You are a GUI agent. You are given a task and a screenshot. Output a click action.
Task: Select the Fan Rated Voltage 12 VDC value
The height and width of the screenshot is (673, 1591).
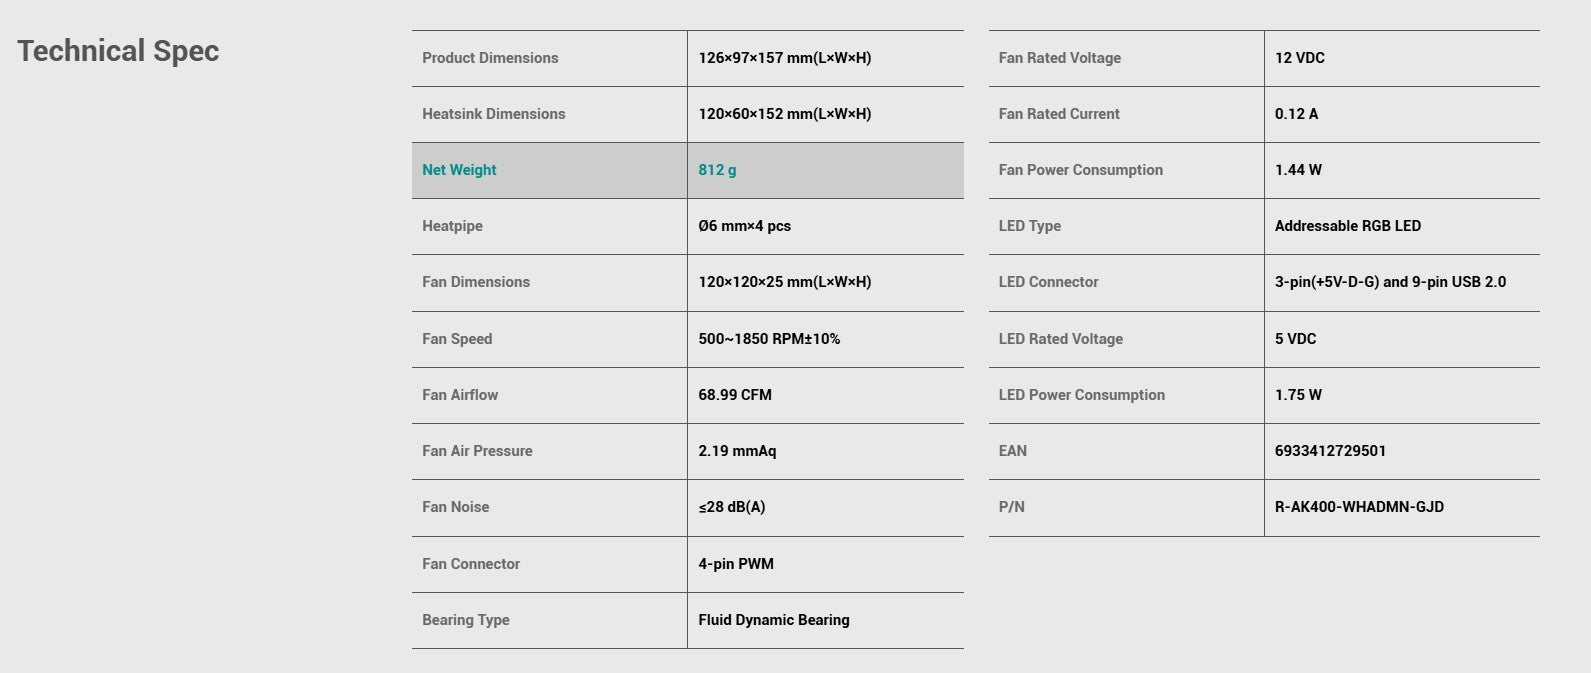point(1300,58)
